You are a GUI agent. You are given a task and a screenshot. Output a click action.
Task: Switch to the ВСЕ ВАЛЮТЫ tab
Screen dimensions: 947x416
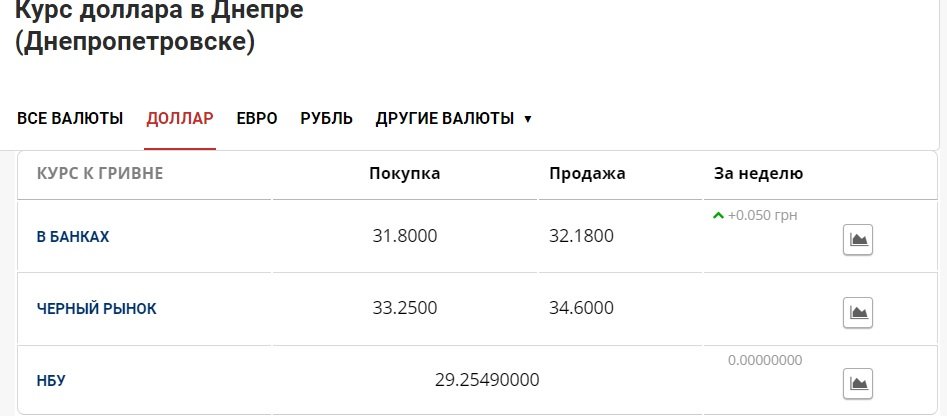pyautogui.click(x=70, y=118)
